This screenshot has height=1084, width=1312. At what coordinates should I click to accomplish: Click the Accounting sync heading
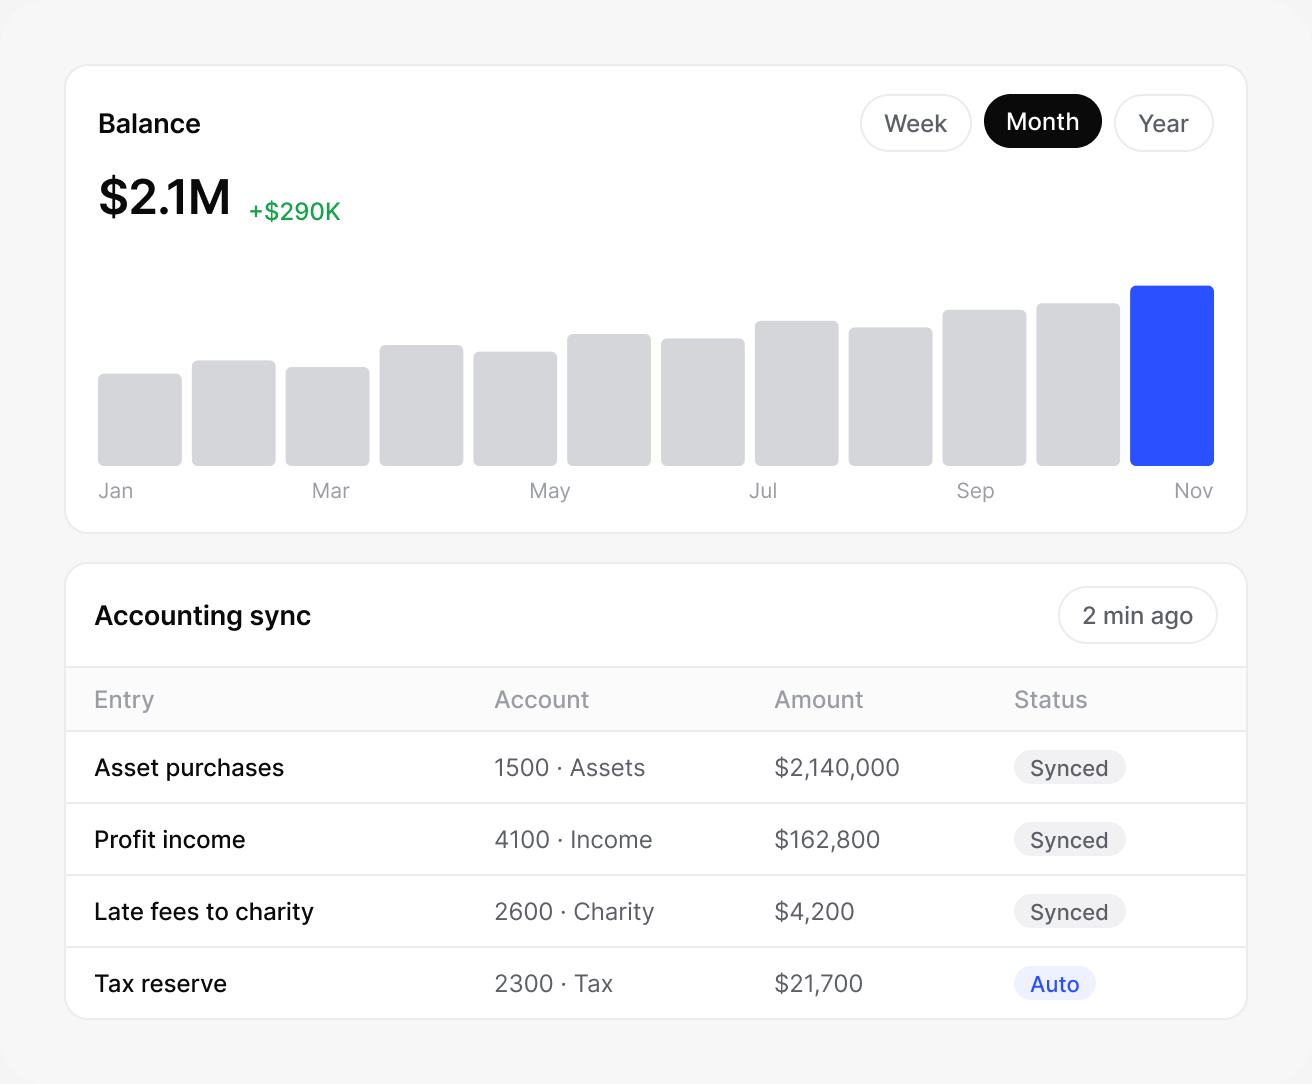coord(203,616)
